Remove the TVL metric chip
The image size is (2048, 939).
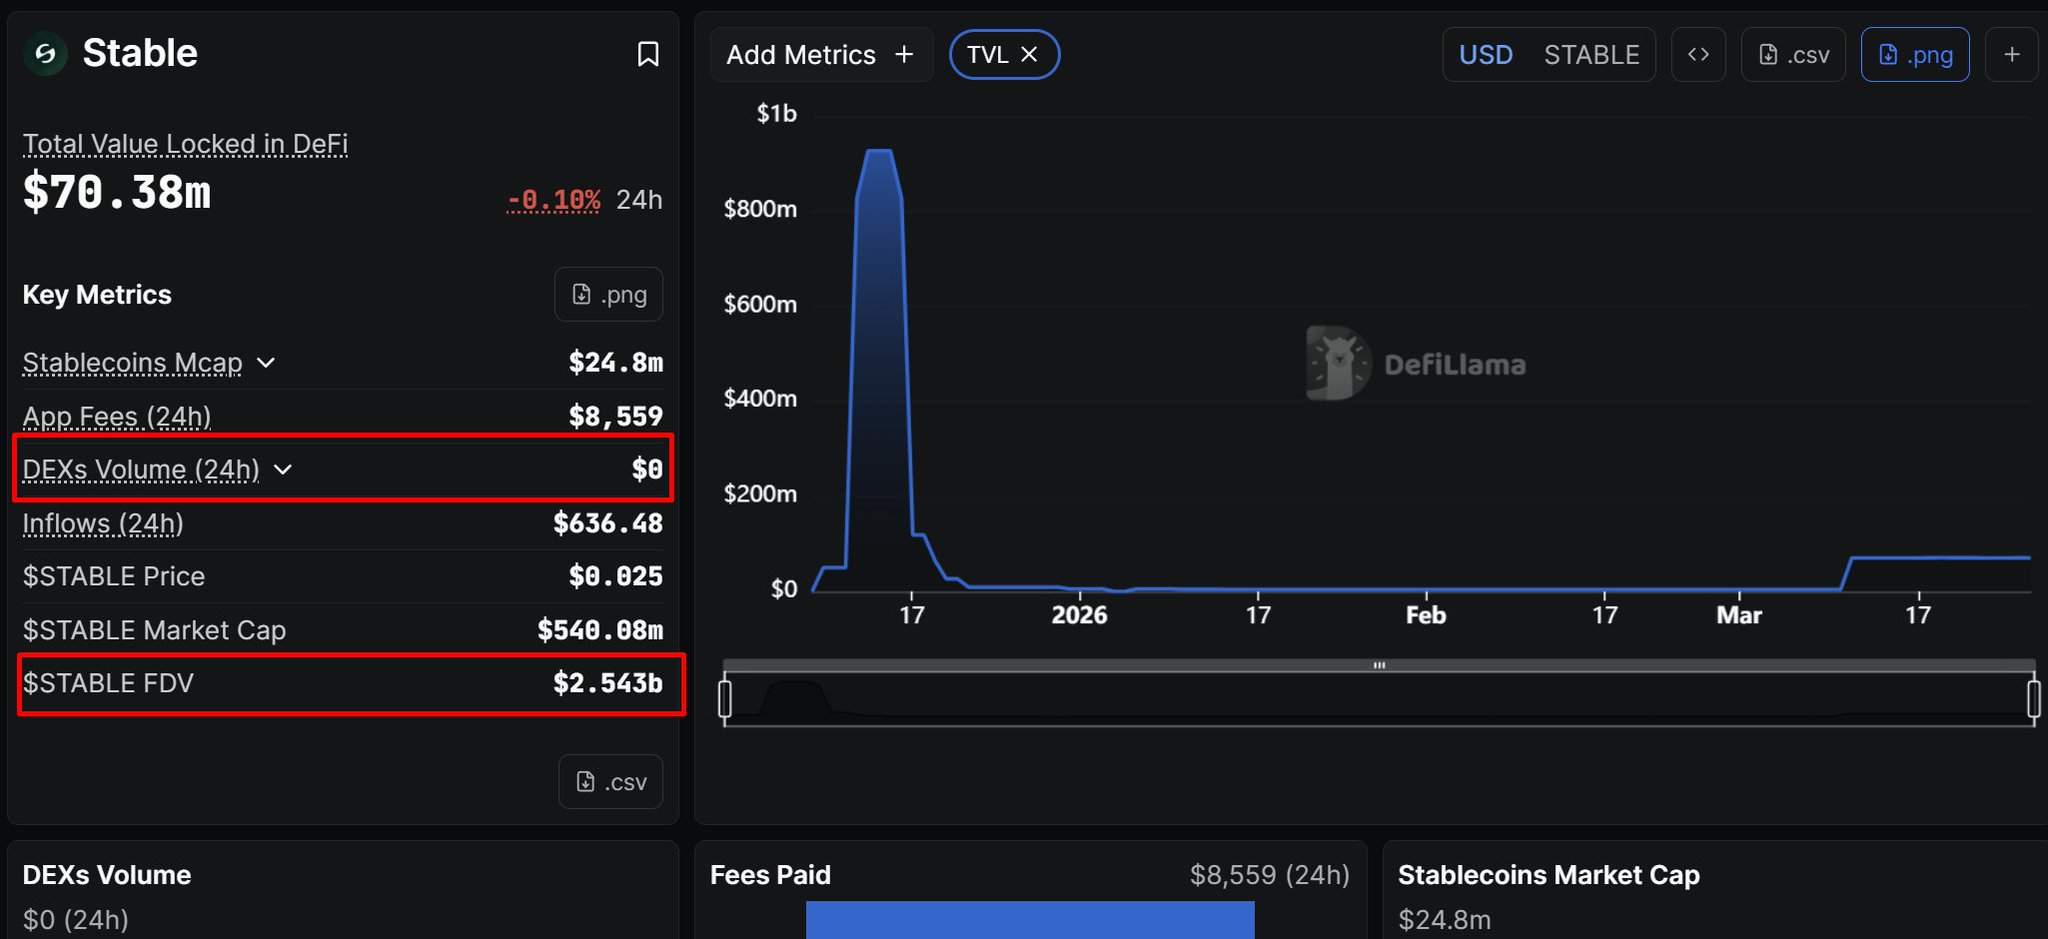click(x=1029, y=54)
